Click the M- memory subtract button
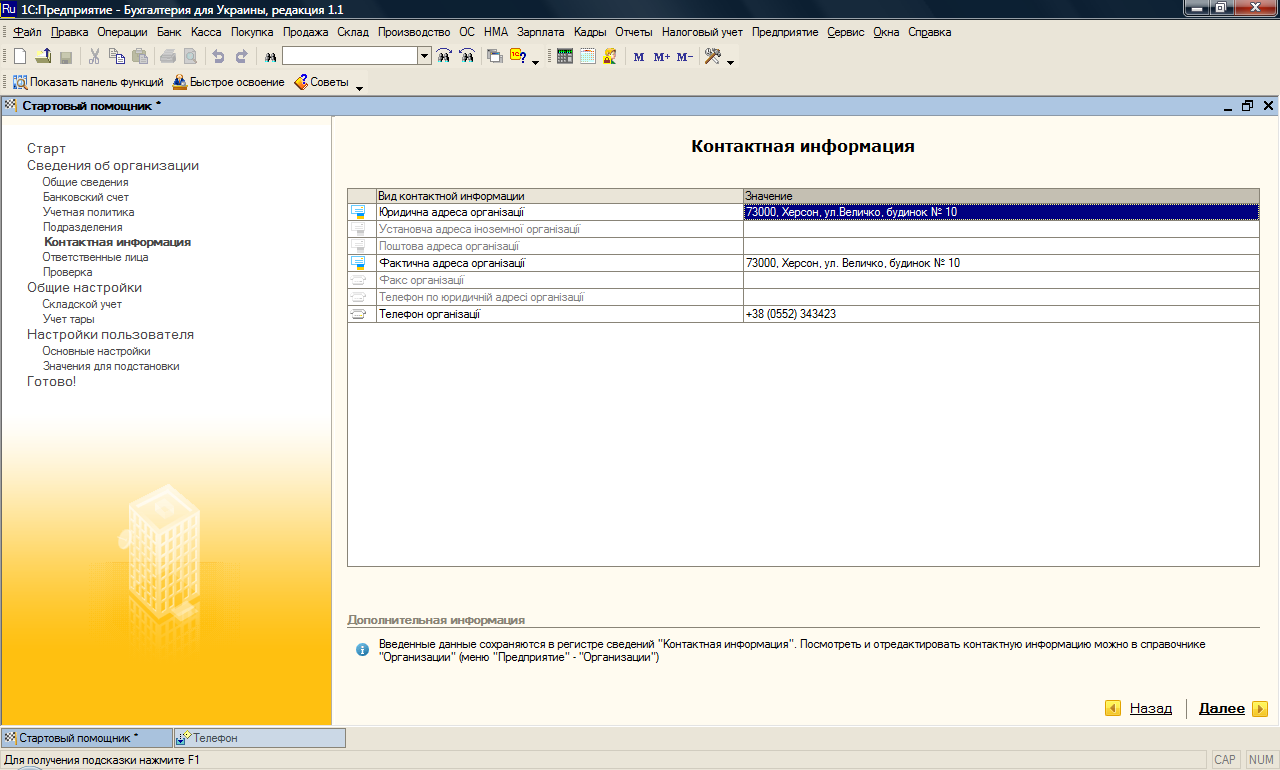This screenshot has height=770, width=1280. pos(685,57)
